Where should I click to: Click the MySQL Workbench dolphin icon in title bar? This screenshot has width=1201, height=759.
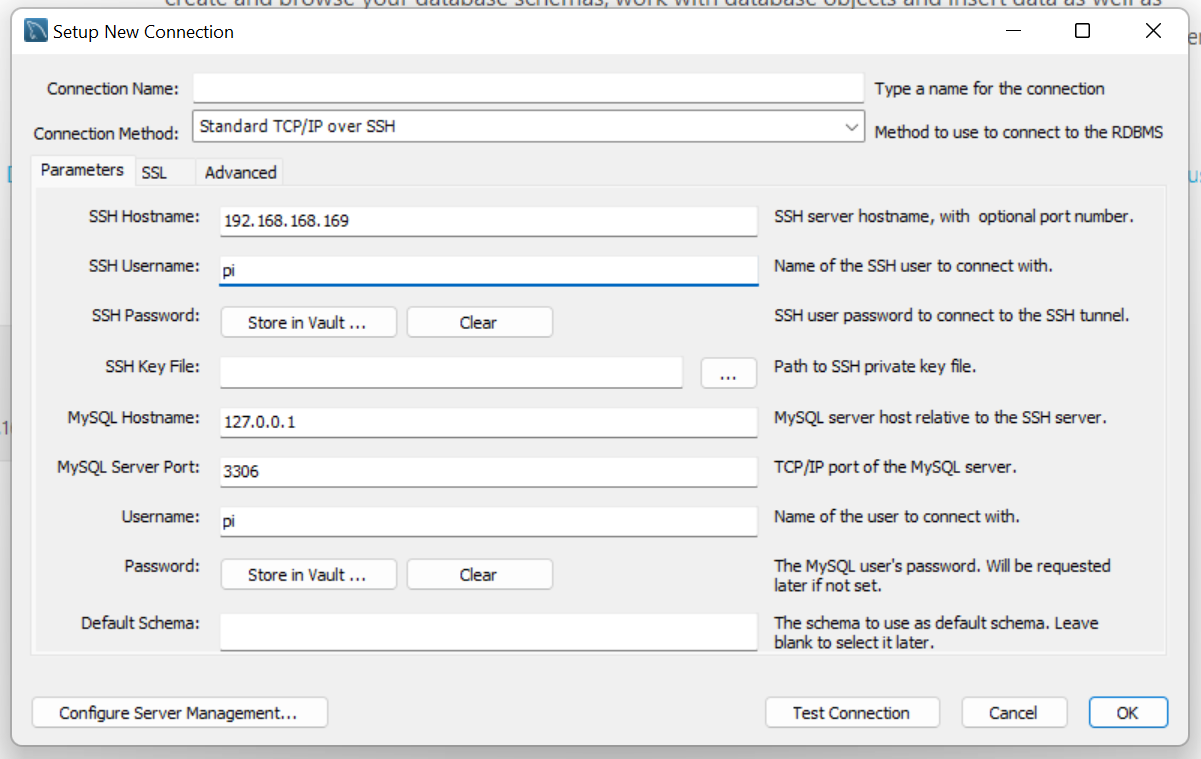[x=36, y=31]
